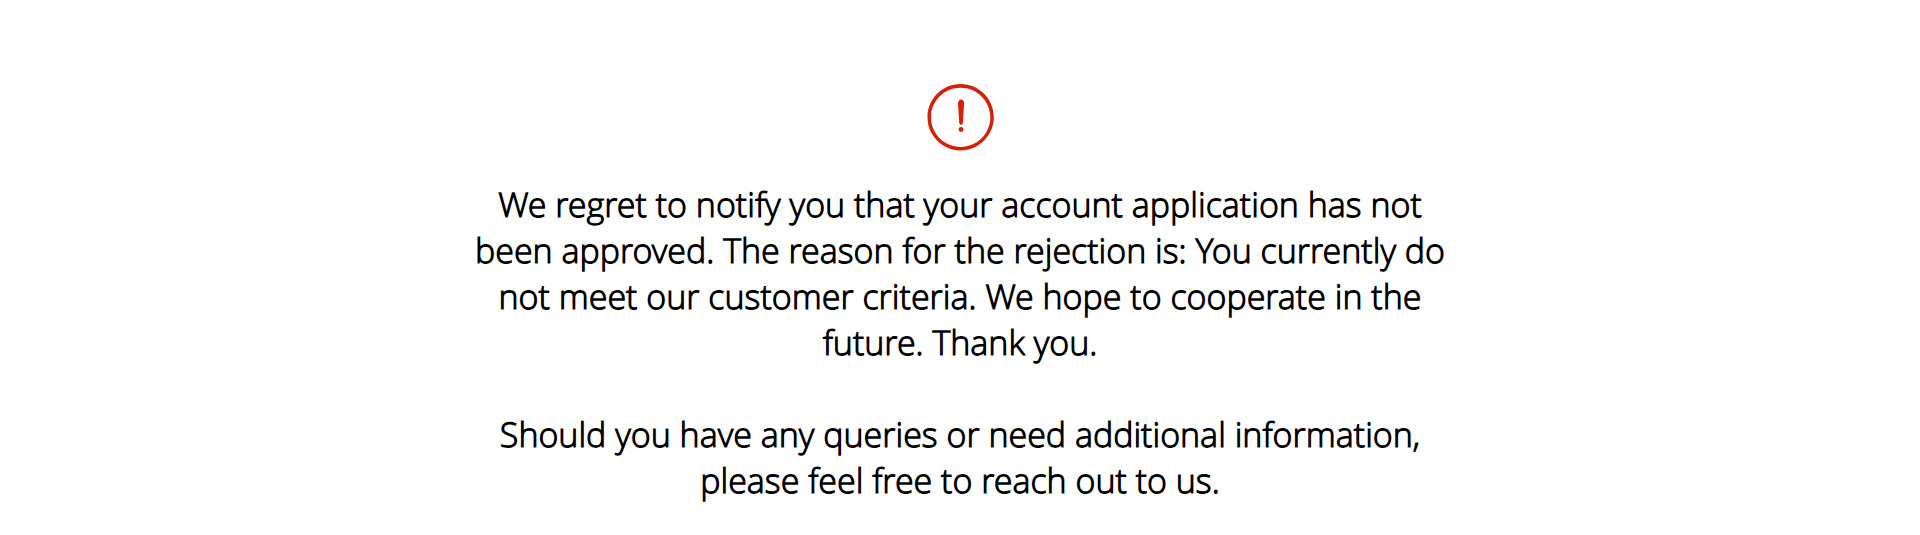The image size is (1920, 535).
Task: Click the exclamation mark inside red circle
Action: pyautogui.click(x=961, y=116)
